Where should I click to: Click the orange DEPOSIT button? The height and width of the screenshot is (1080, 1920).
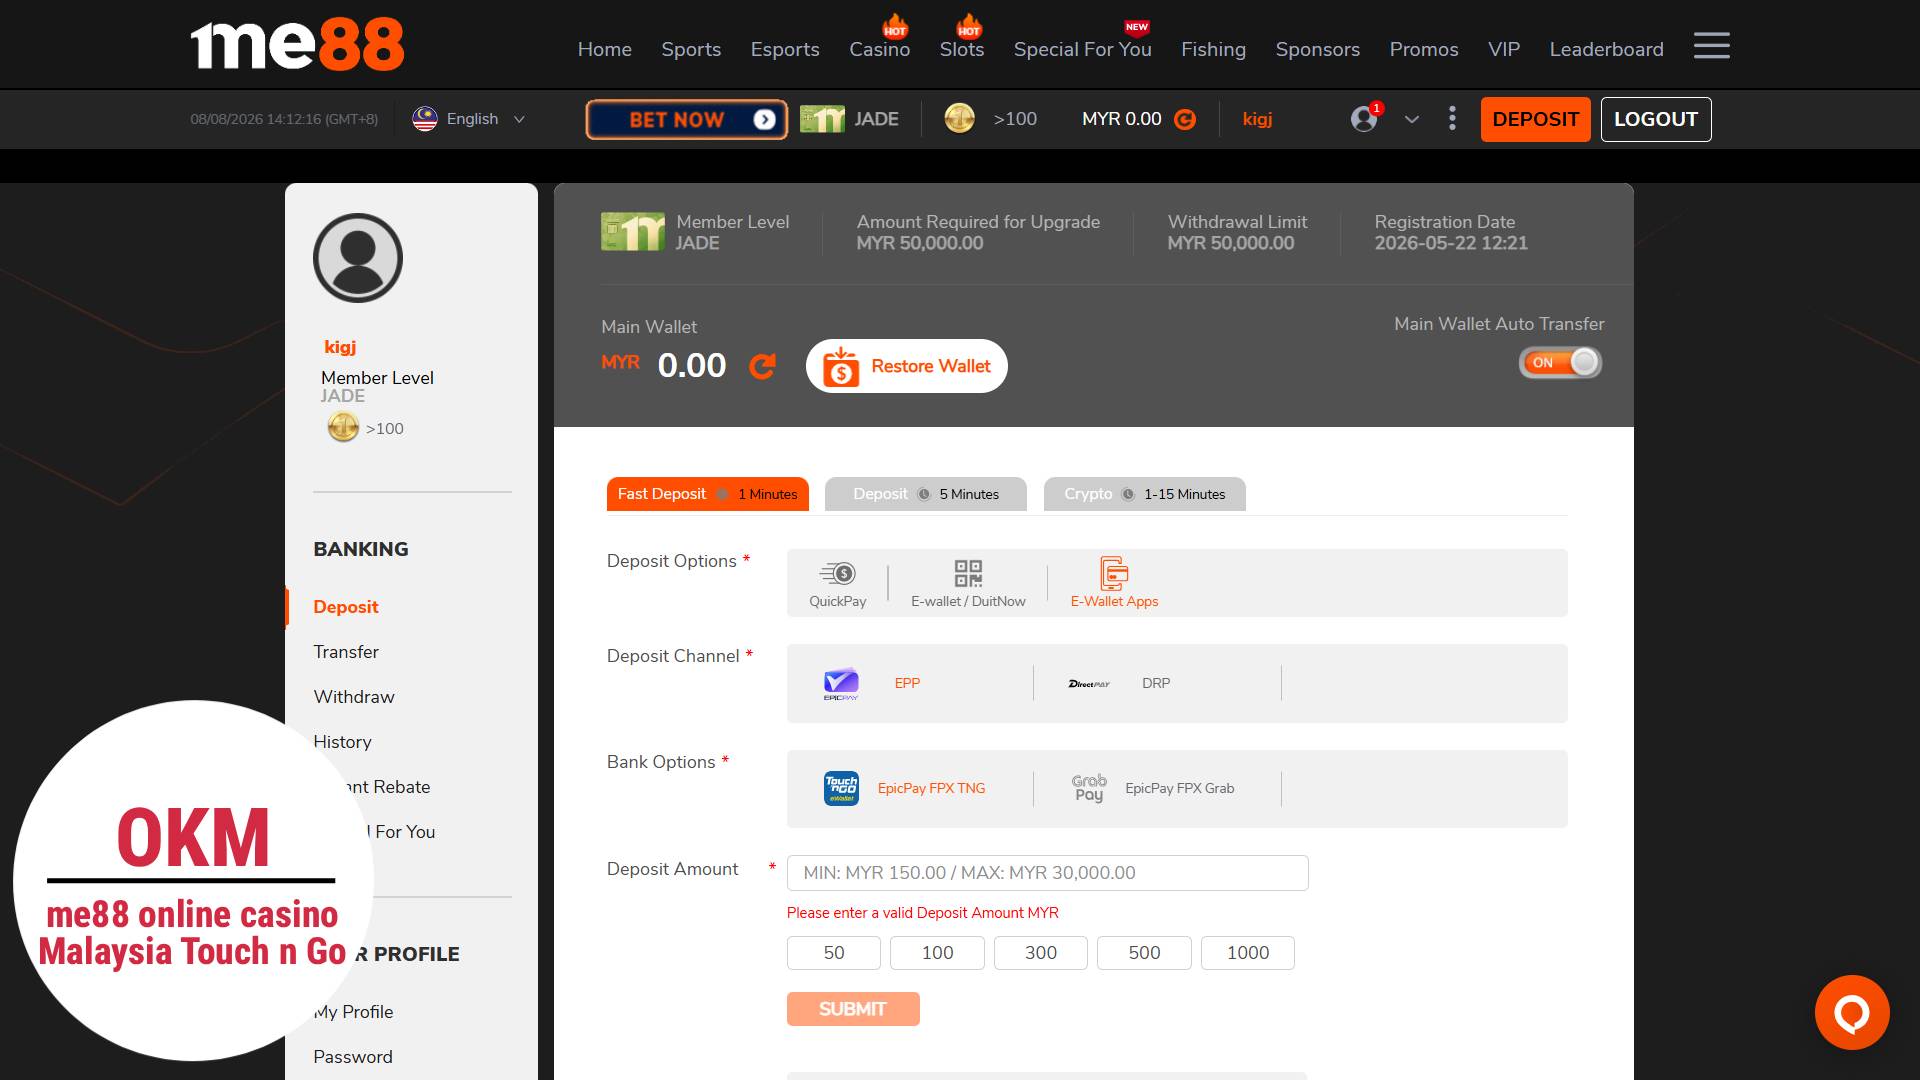(1535, 119)
